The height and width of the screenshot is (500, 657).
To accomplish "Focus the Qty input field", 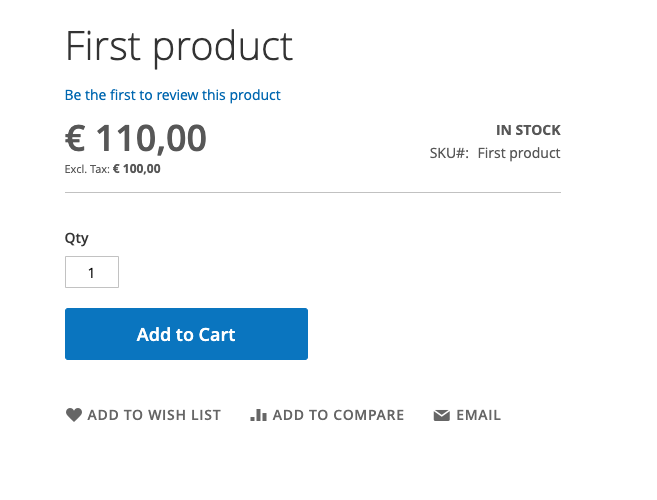I will [92, 272].
